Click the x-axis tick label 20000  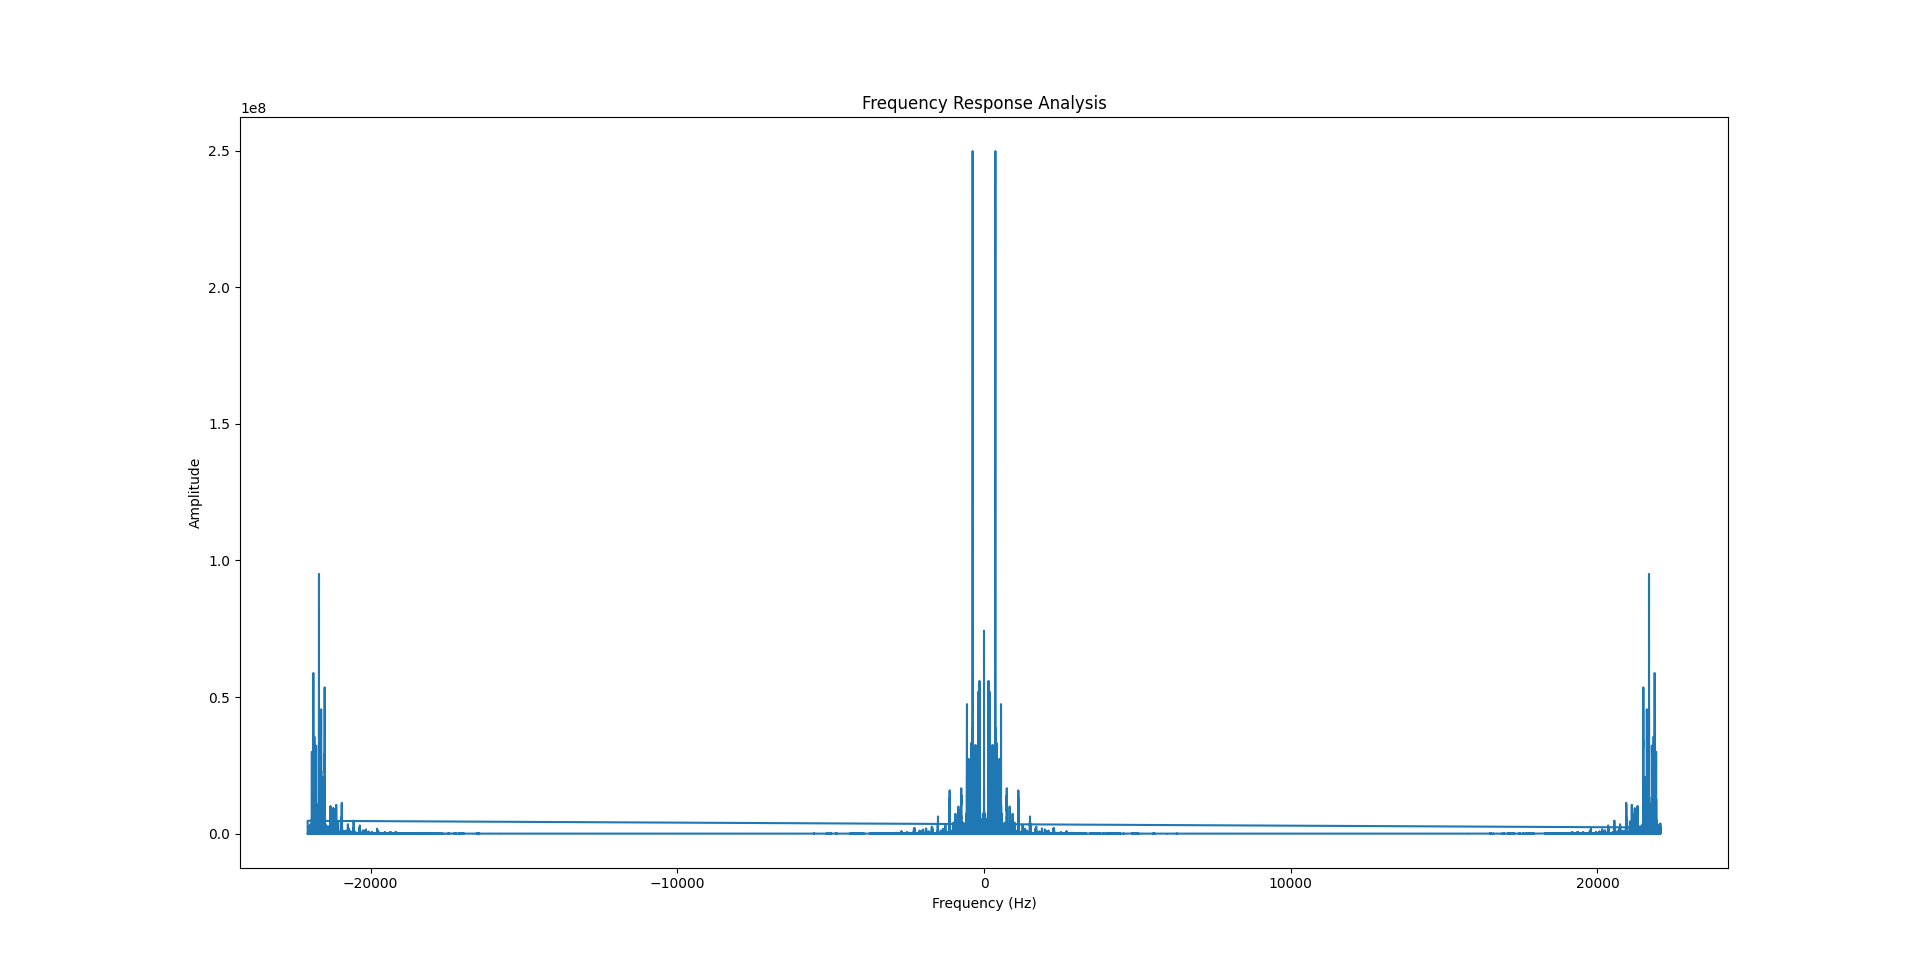[1597, 883]
